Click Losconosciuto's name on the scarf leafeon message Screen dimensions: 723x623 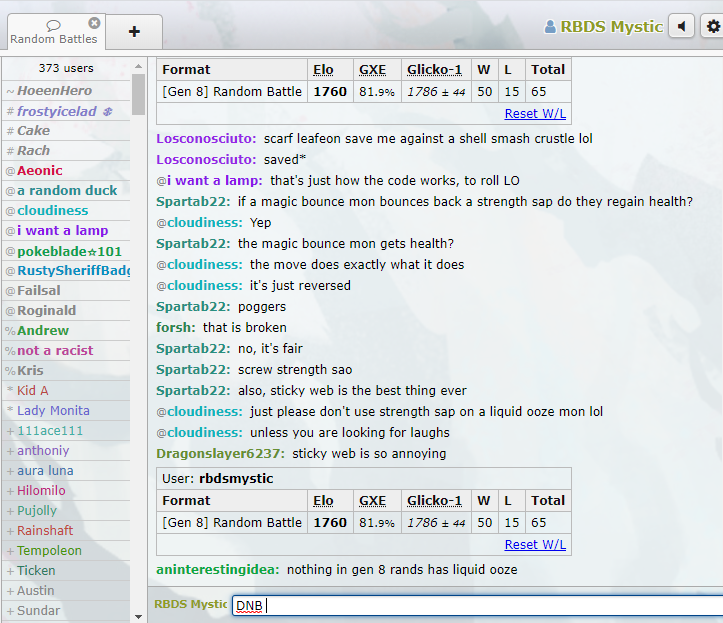pyautogui.click(x=206, y=139)
